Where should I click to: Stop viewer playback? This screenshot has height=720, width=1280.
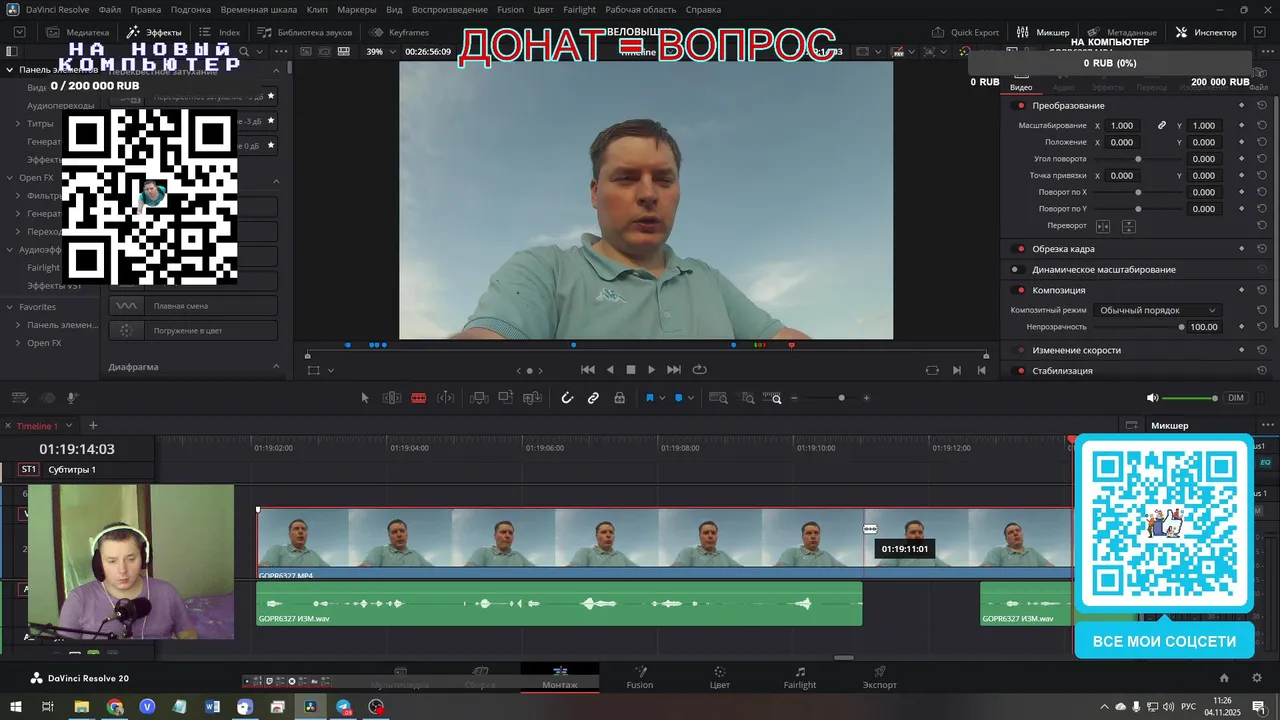click(631, 370)
